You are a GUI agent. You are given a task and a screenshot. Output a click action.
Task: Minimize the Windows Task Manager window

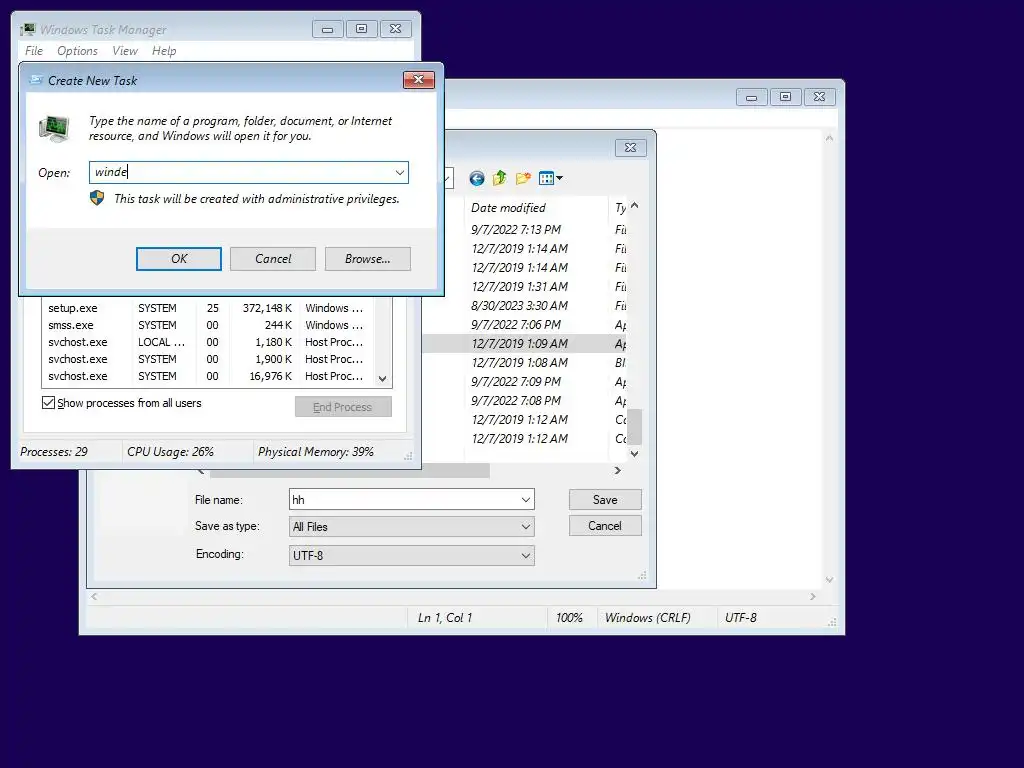(x=328, y=29)
